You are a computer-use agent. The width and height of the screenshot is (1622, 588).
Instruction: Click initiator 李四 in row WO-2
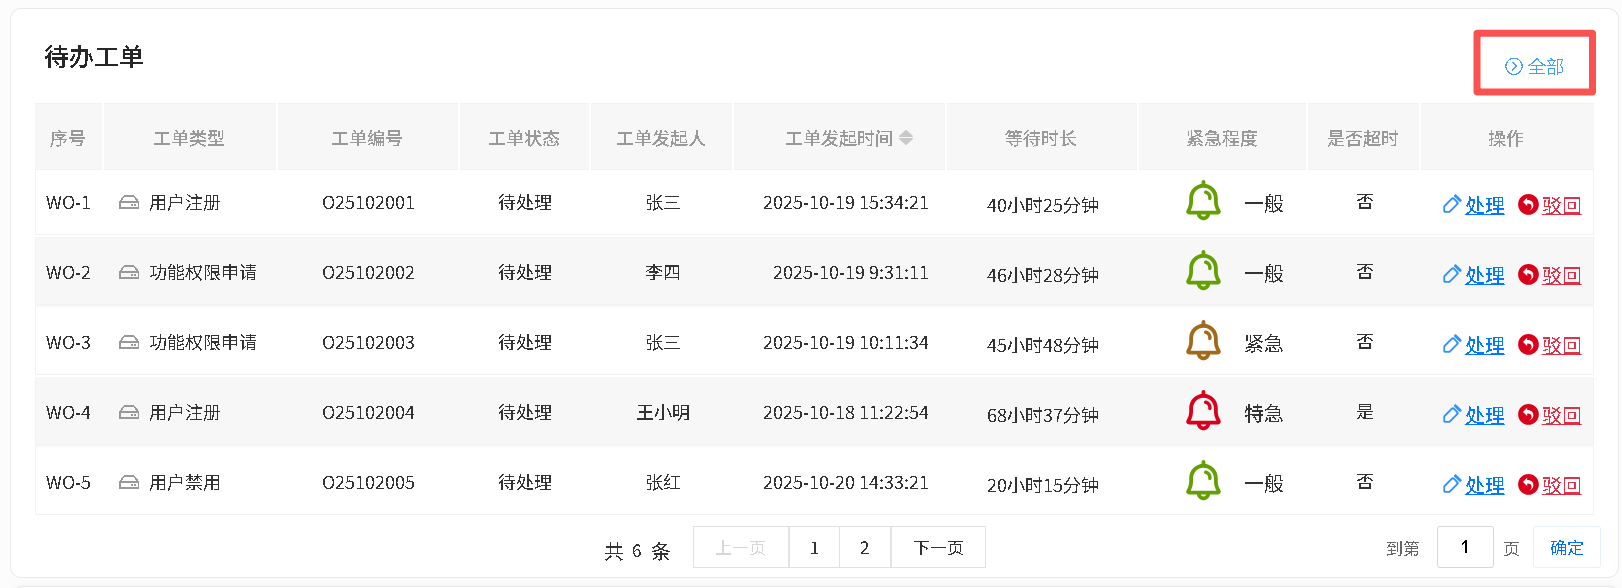(663, 273)
